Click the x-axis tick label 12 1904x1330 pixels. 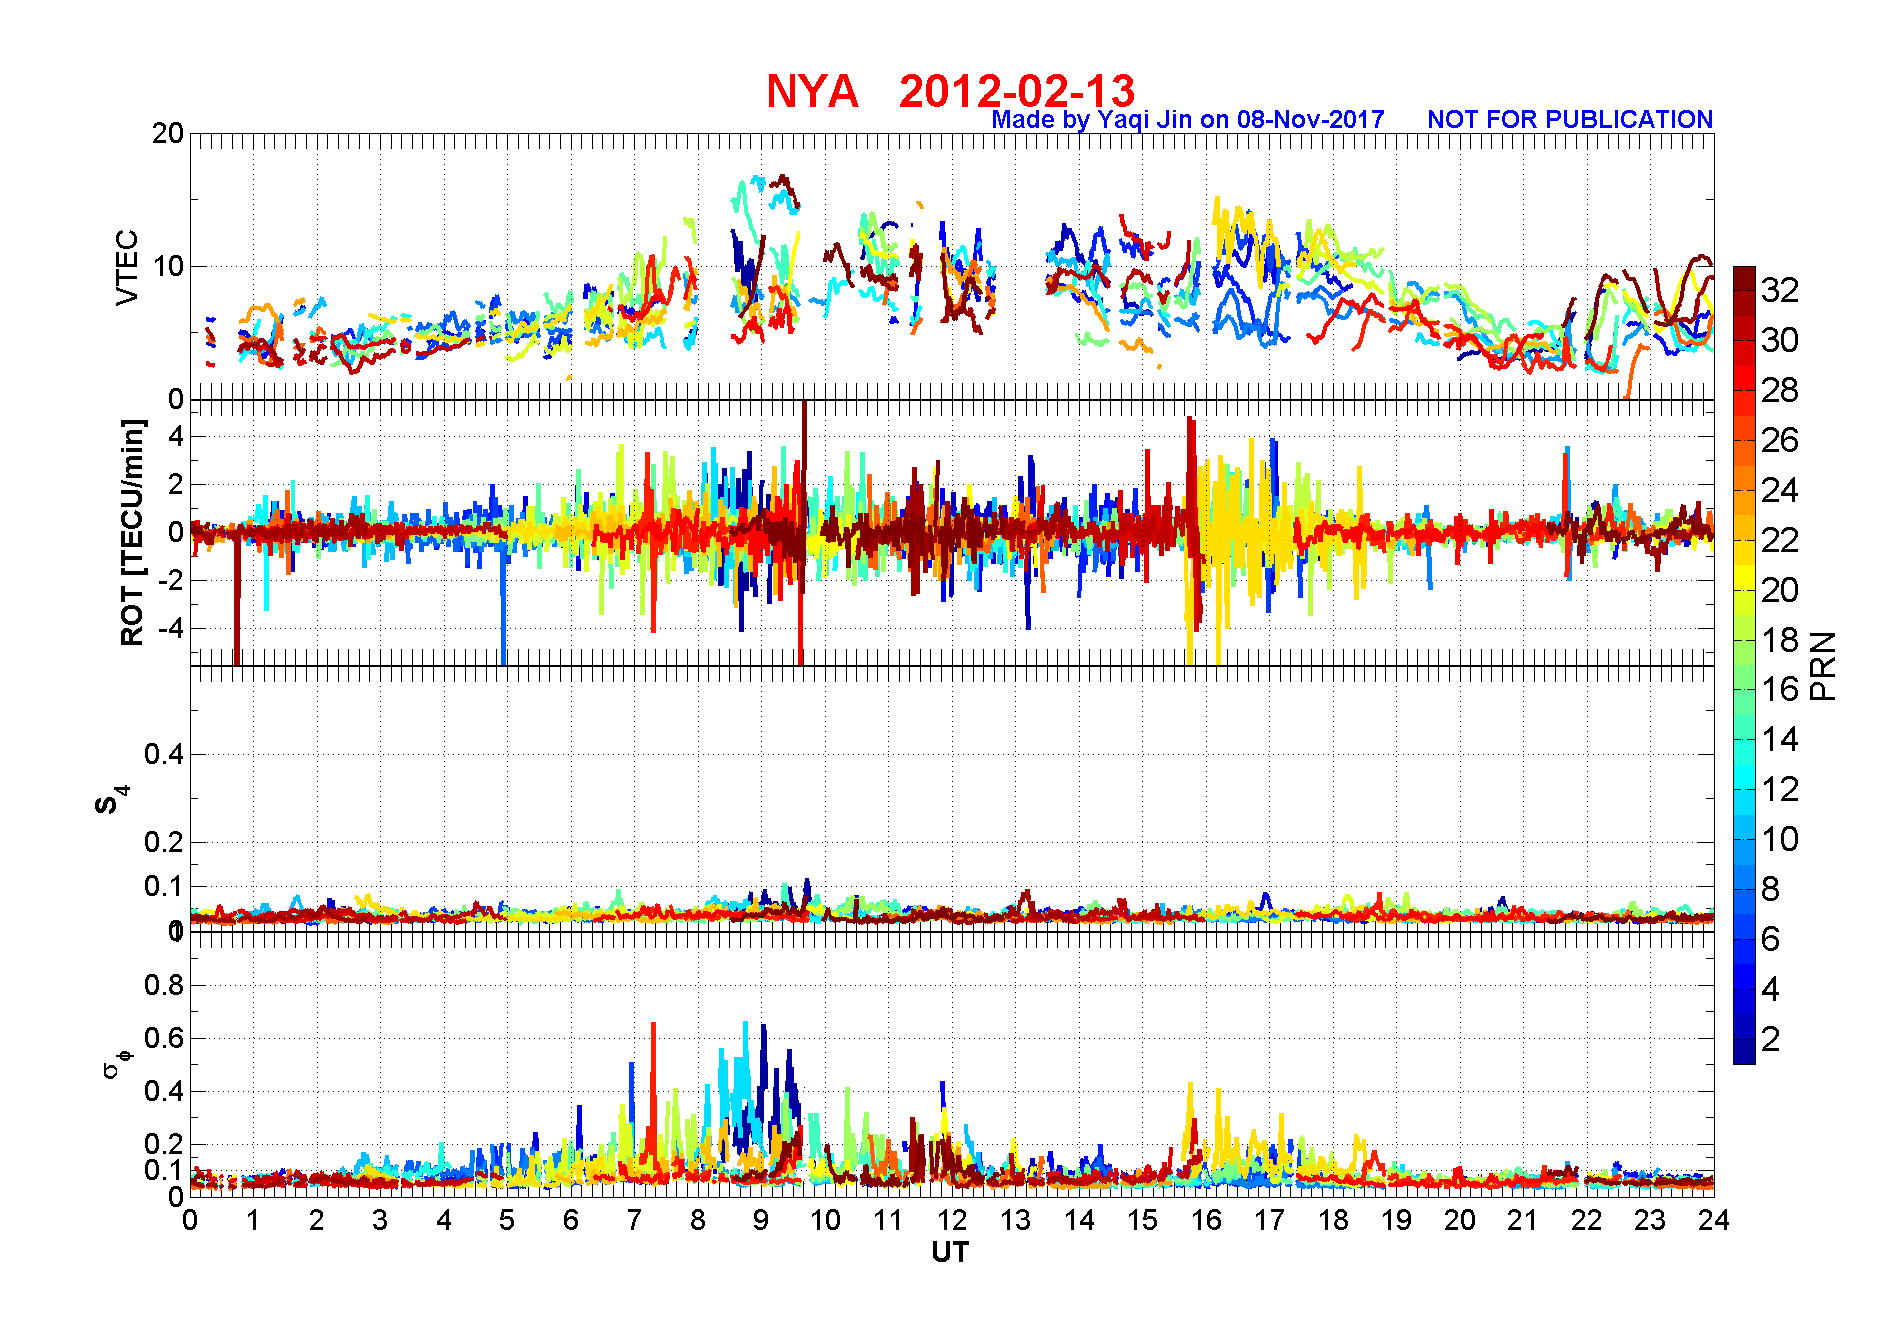952,1220
